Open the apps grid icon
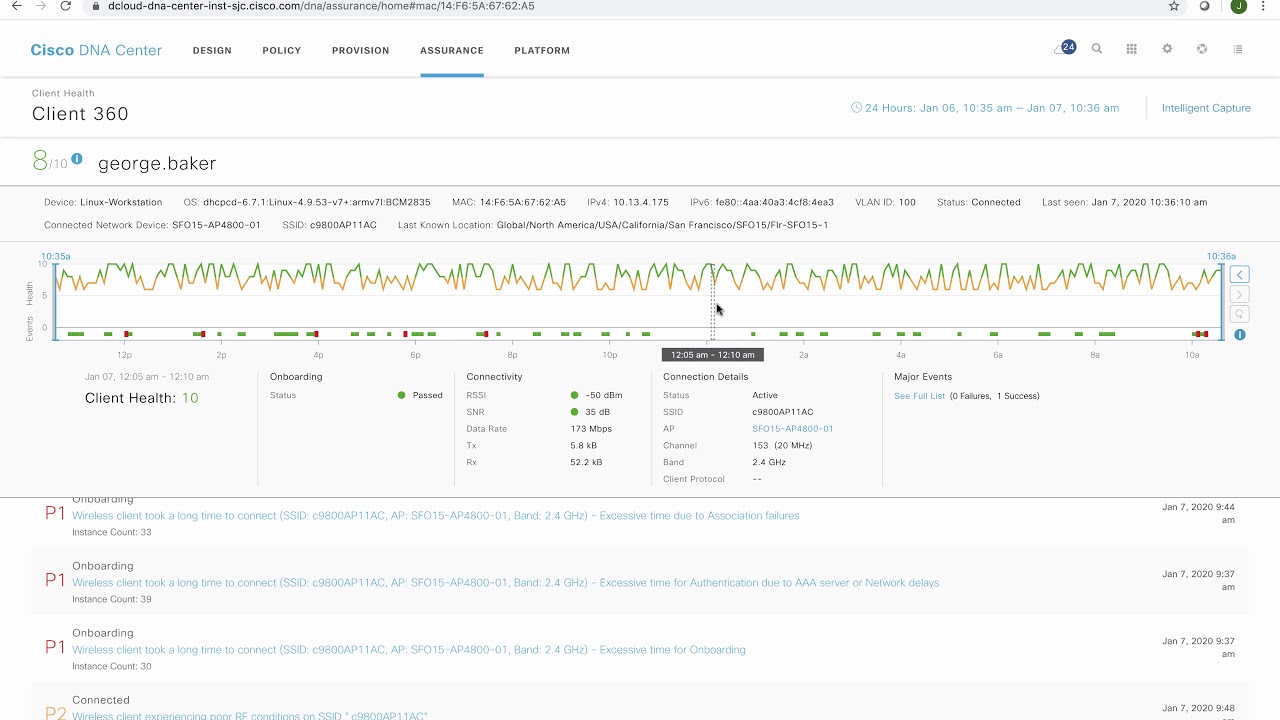1280x720 pixels. [x=1132, y=49]
